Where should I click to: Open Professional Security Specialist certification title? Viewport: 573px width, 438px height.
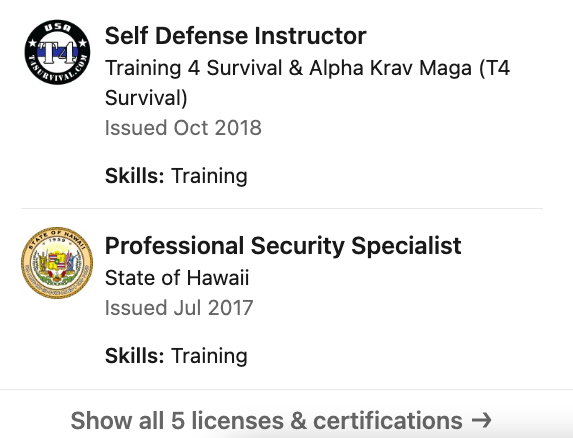(283, 245)
